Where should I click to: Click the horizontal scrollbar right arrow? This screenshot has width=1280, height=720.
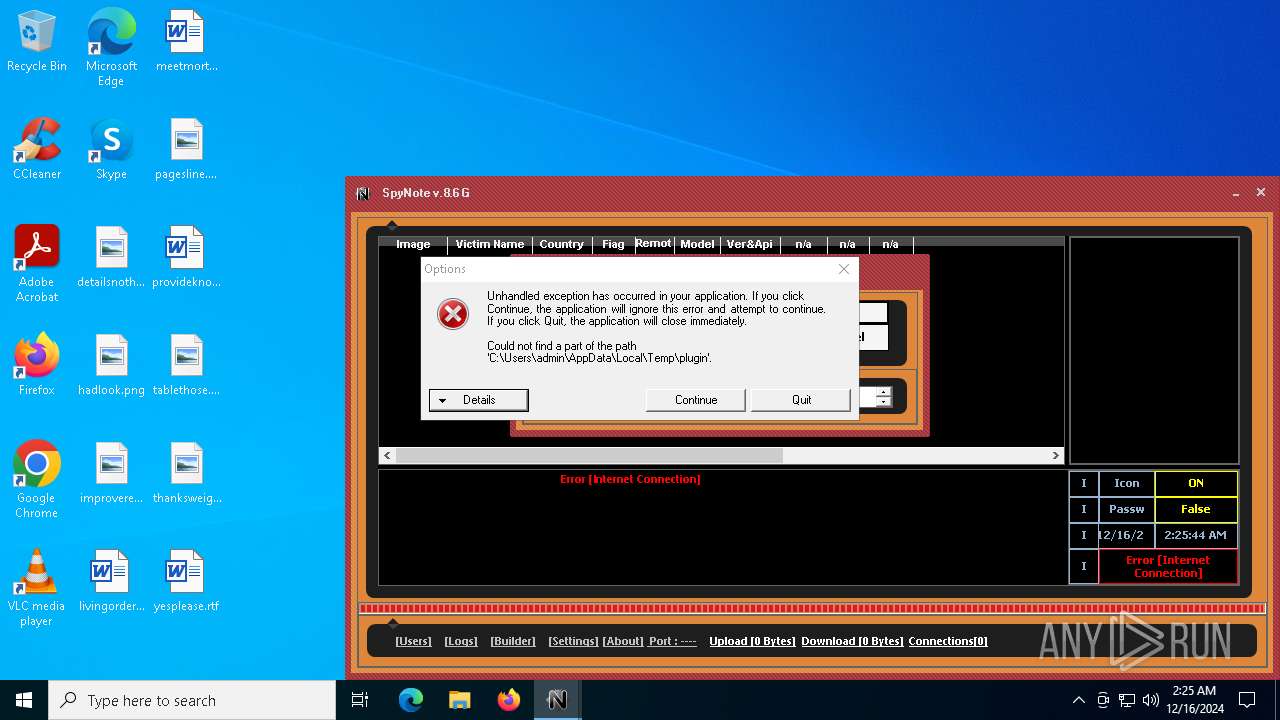click(x=1055, y=455)
